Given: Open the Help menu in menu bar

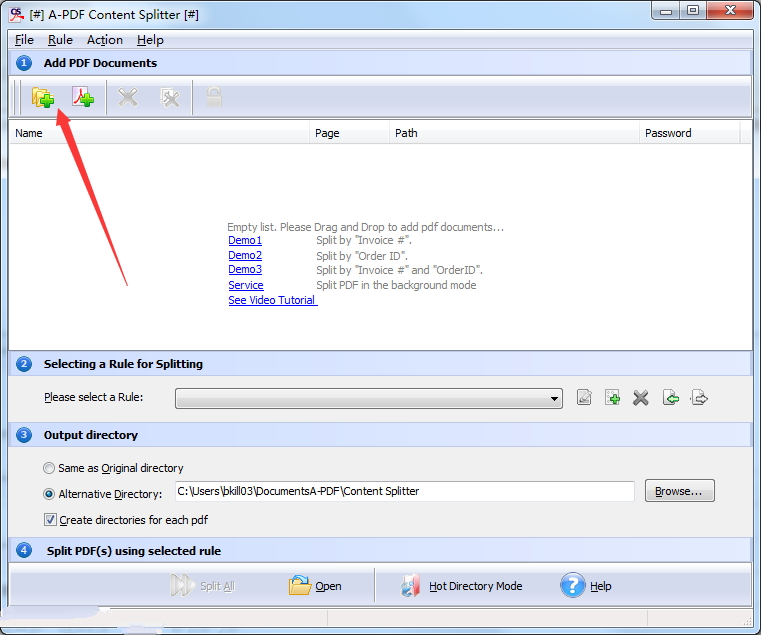Looking at the screenshot, I should (x=150, y=40).
